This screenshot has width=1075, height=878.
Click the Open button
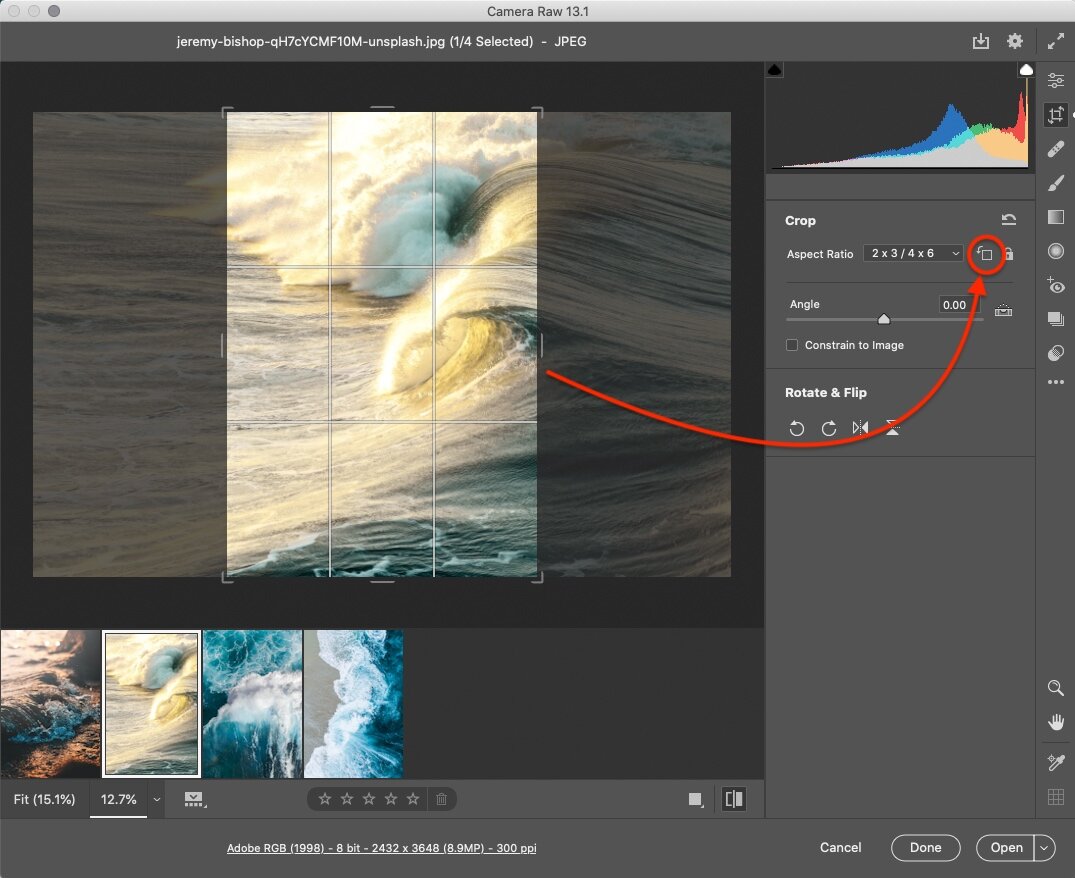pos(1006,848)
